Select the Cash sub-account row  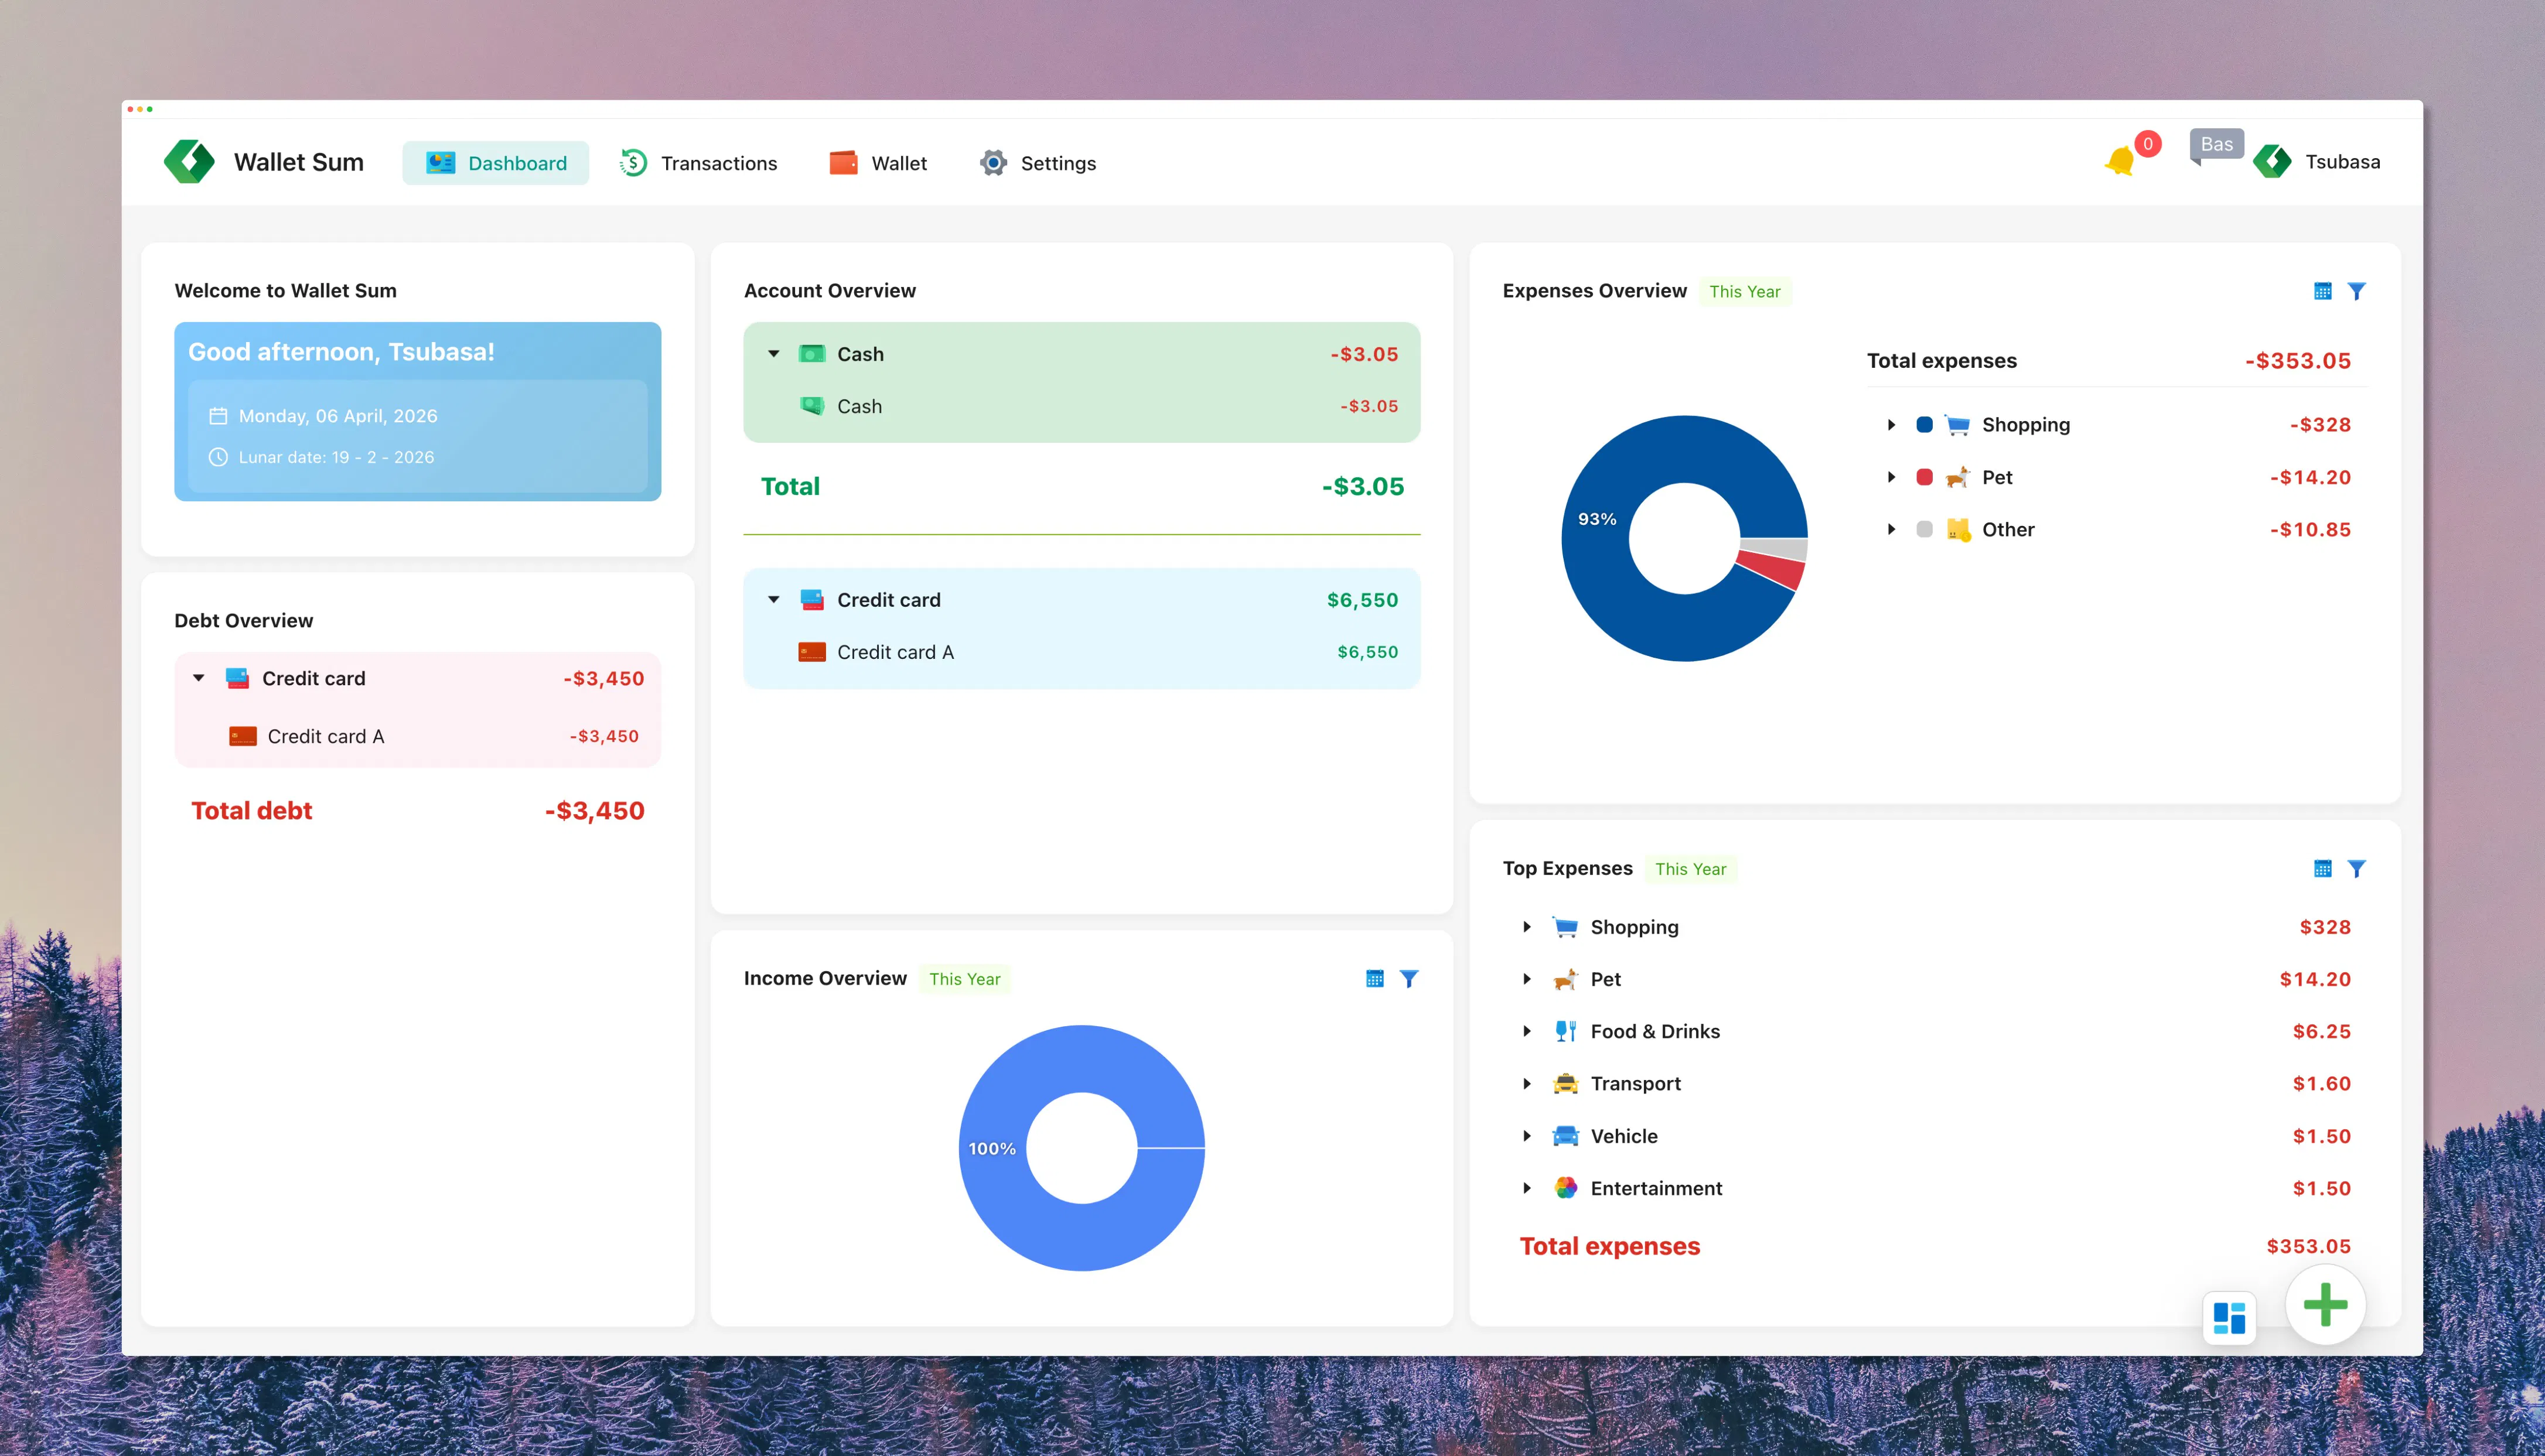(1082, 406)
